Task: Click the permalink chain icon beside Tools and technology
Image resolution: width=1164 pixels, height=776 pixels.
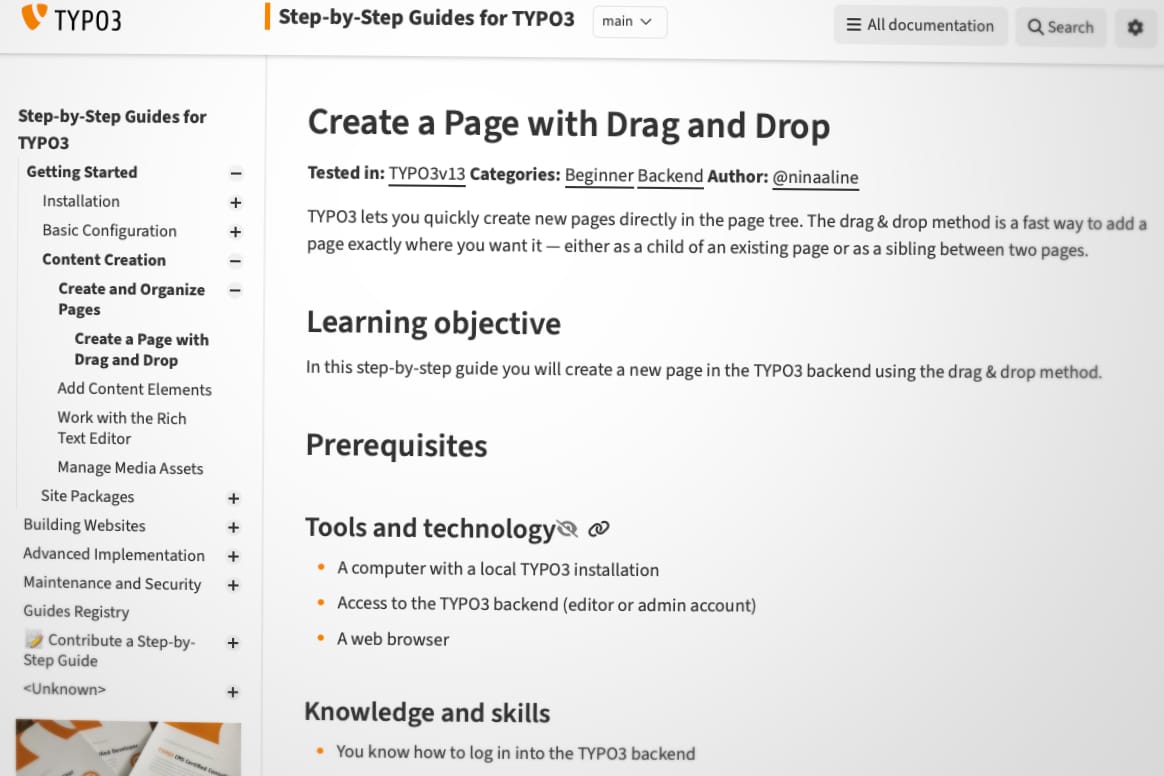Action: point(599,529)
